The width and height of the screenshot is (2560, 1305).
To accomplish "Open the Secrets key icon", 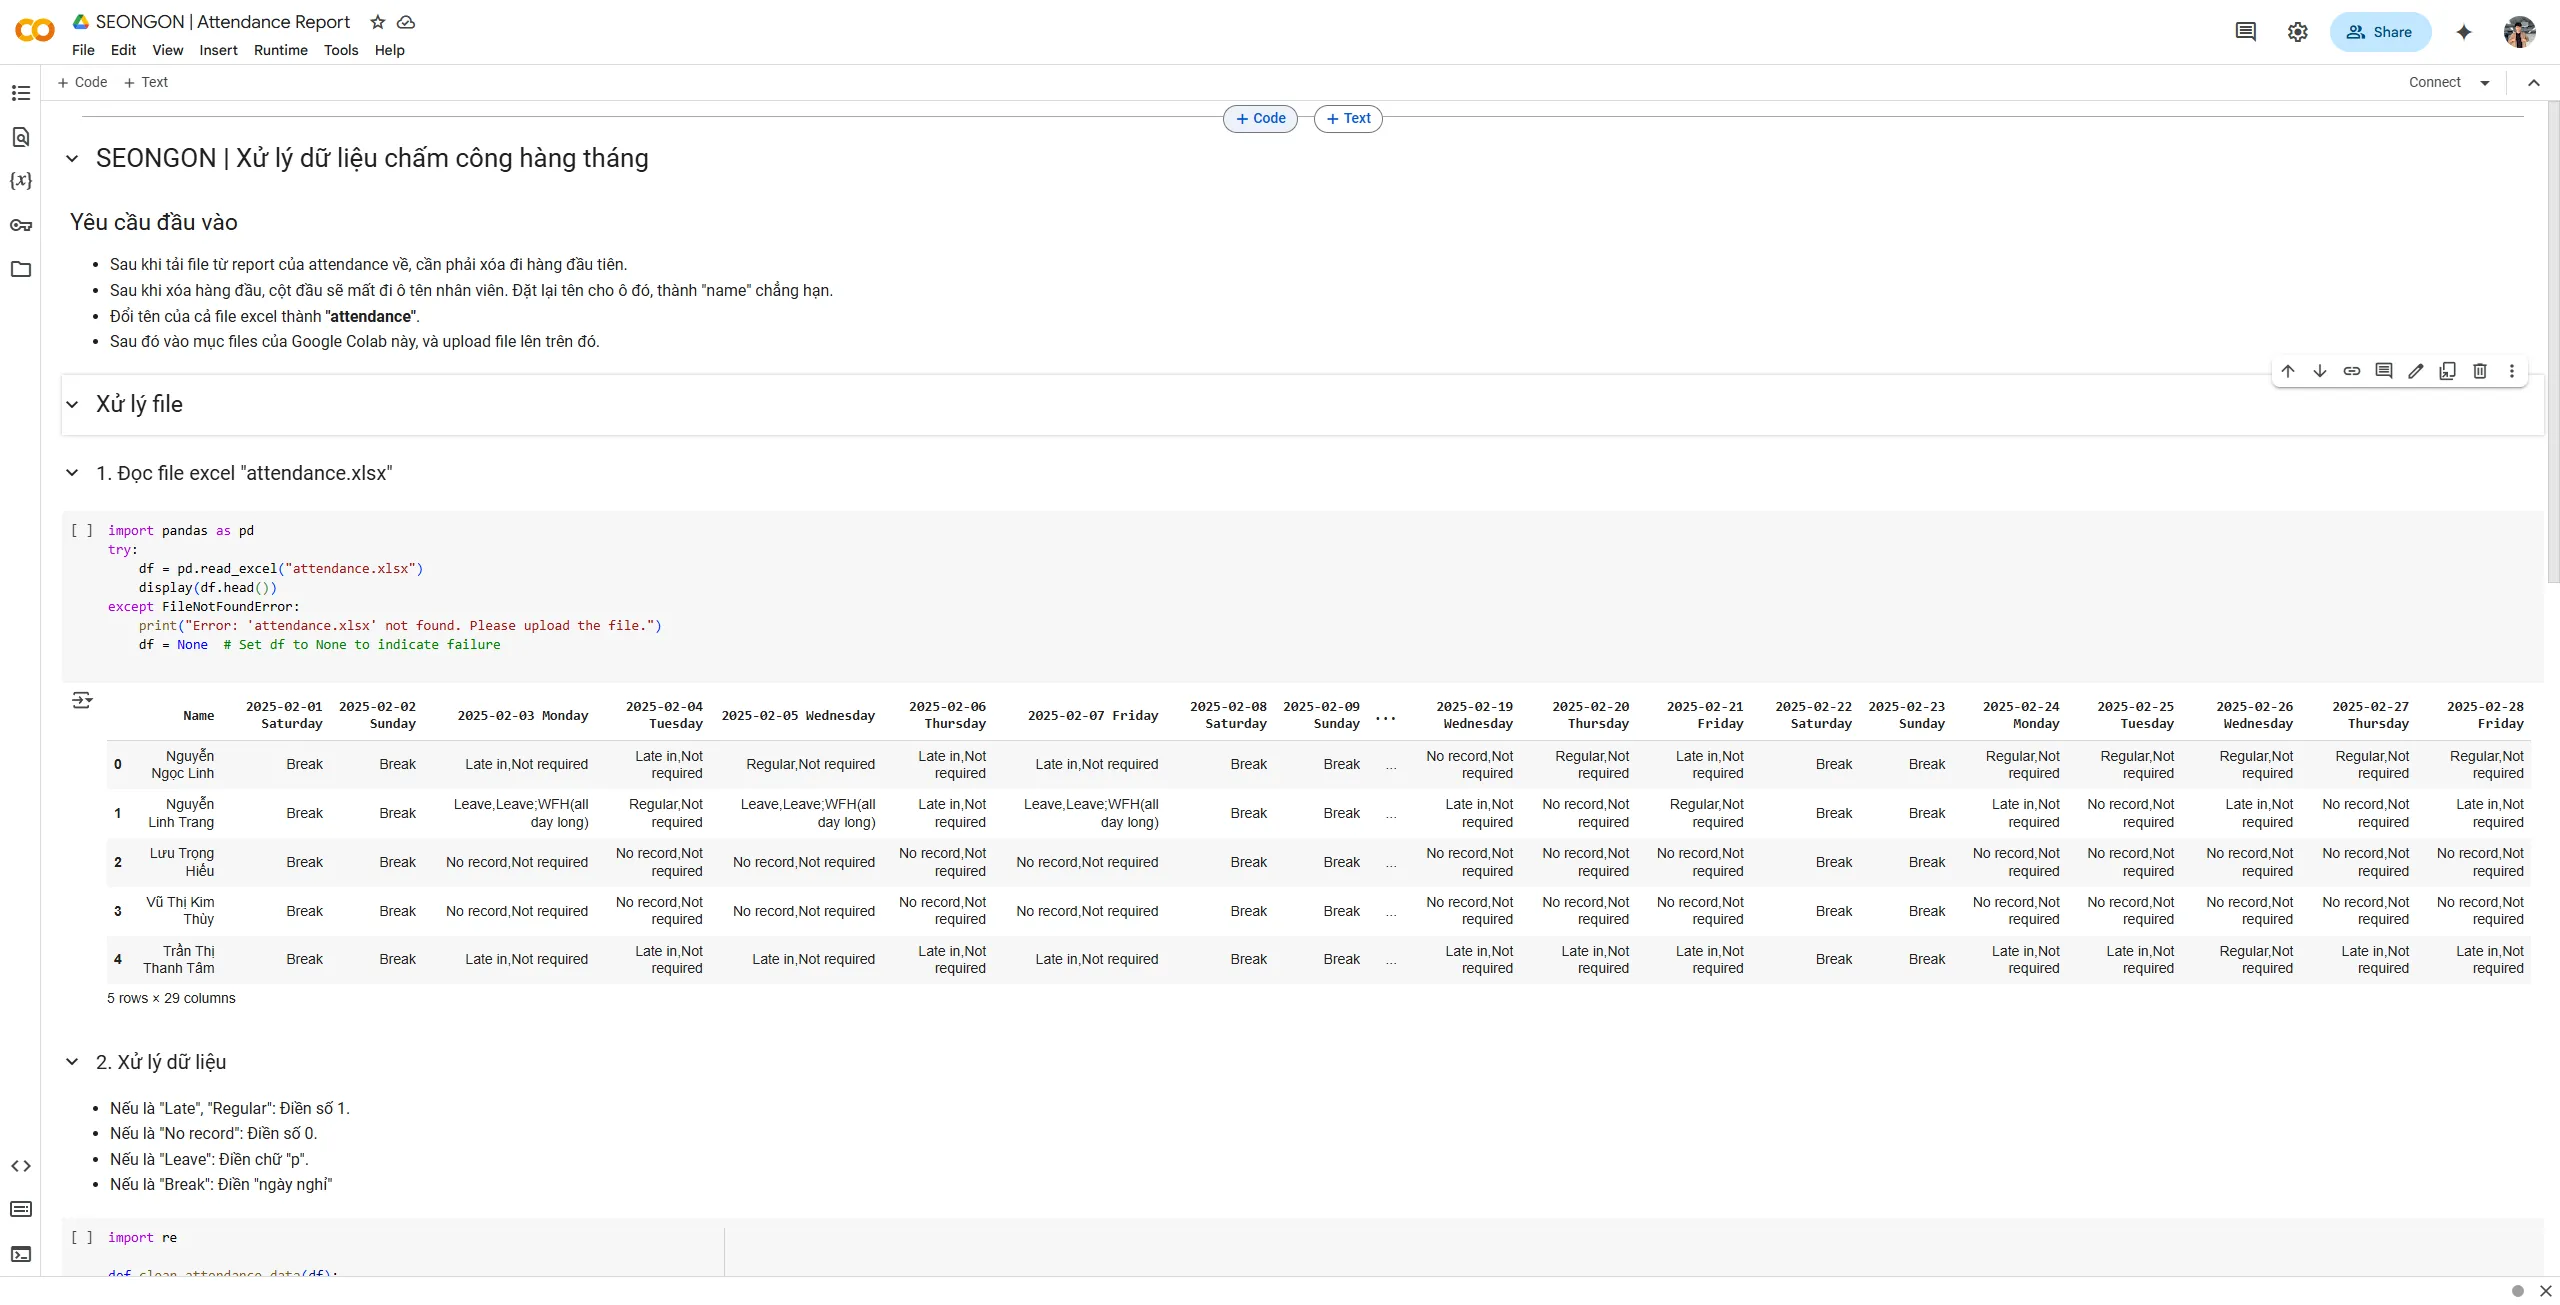I will pyautogui.click(x=21, y=225).
